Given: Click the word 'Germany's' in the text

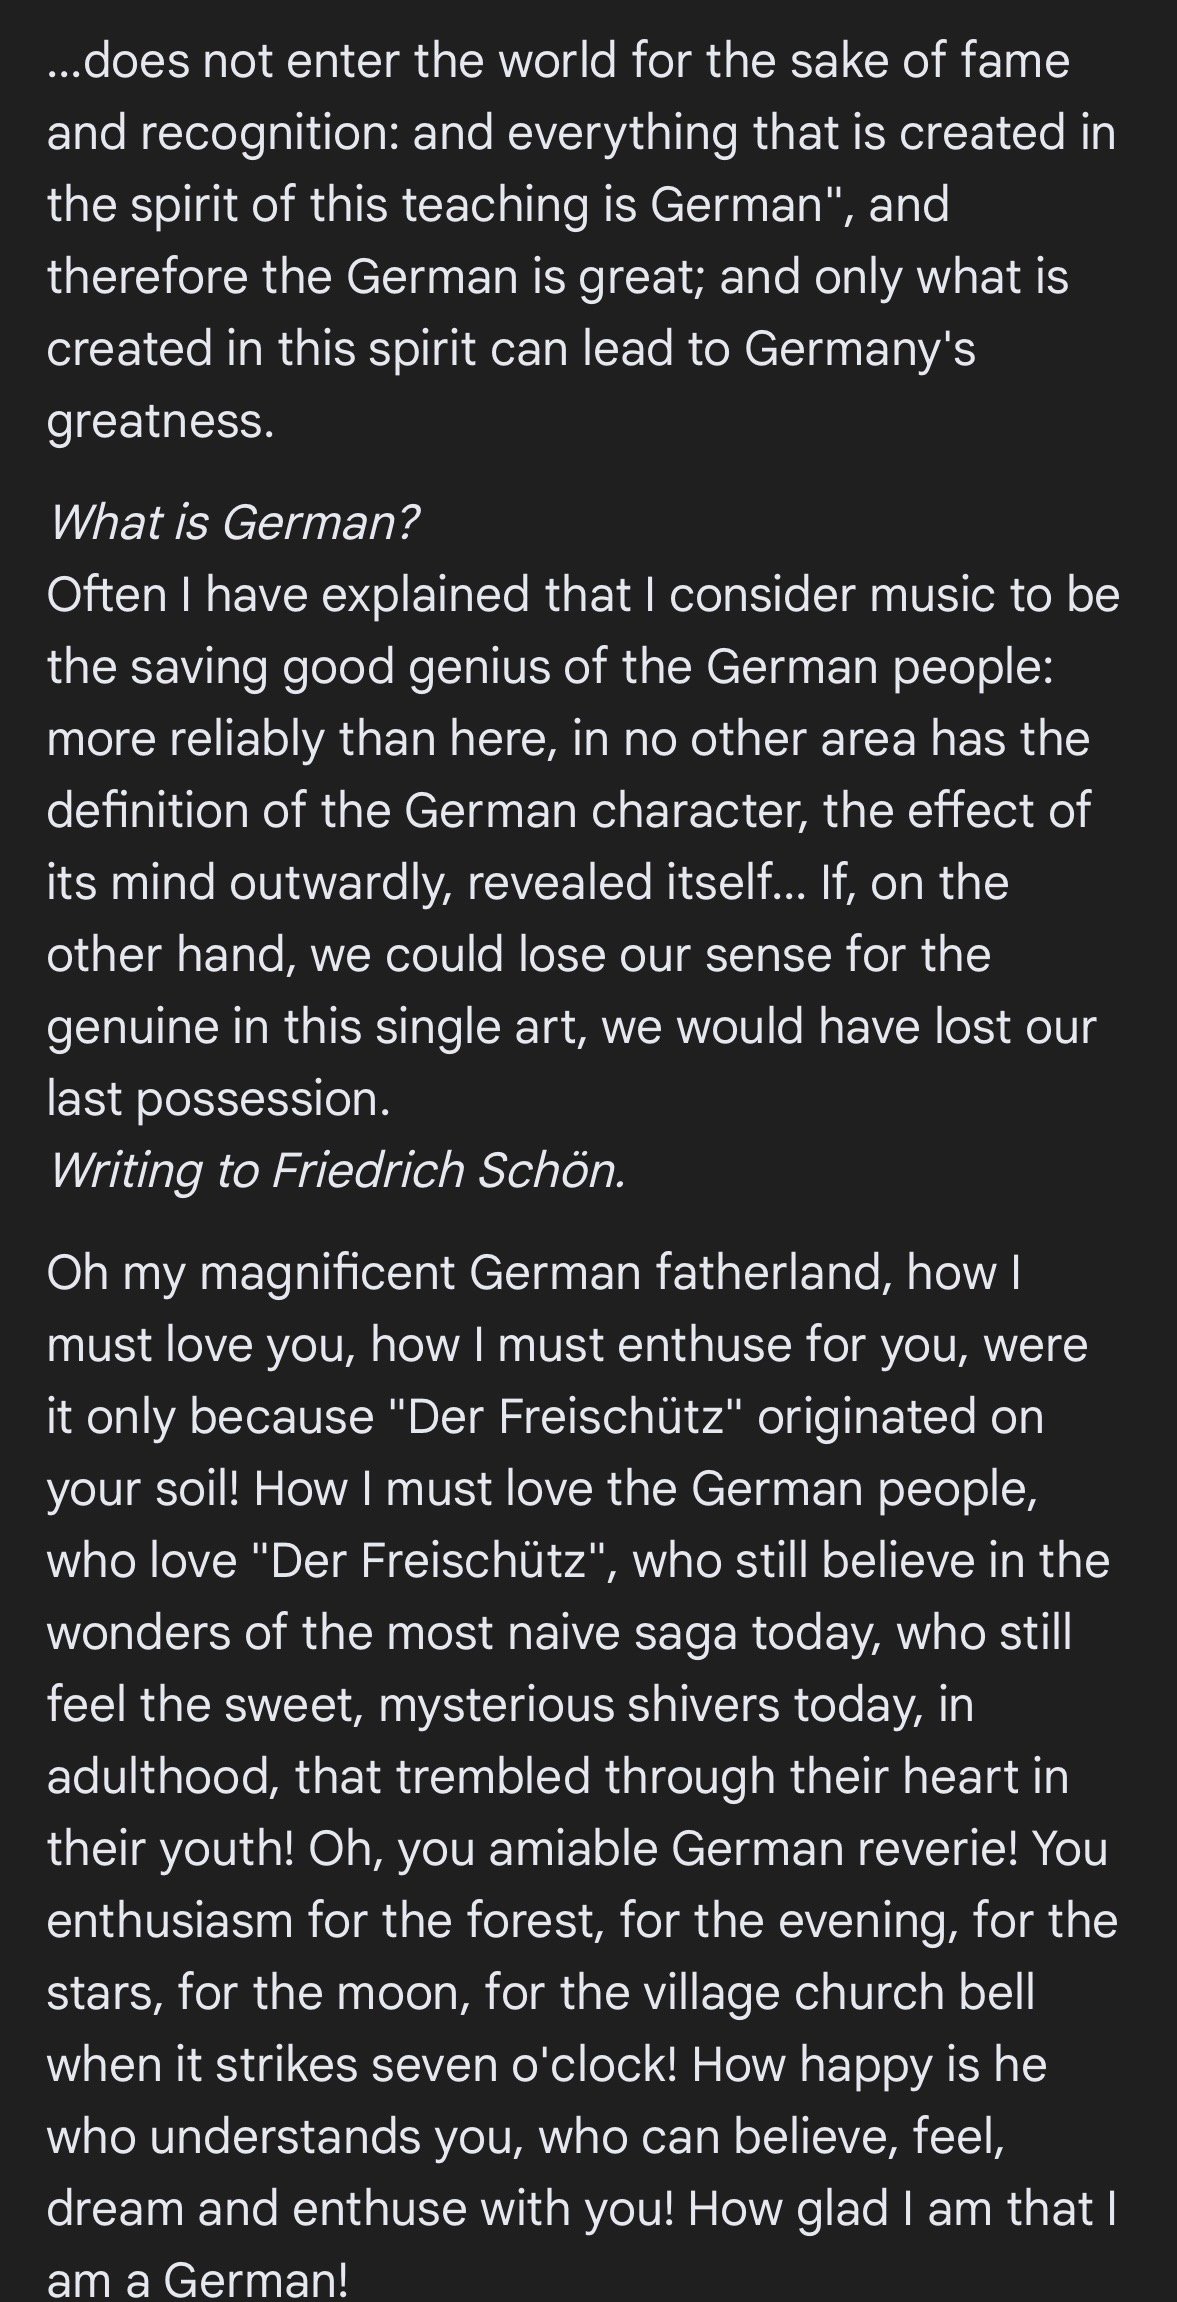Looking at the screenshot, I should pyautogui.click(x=860, y=348).
